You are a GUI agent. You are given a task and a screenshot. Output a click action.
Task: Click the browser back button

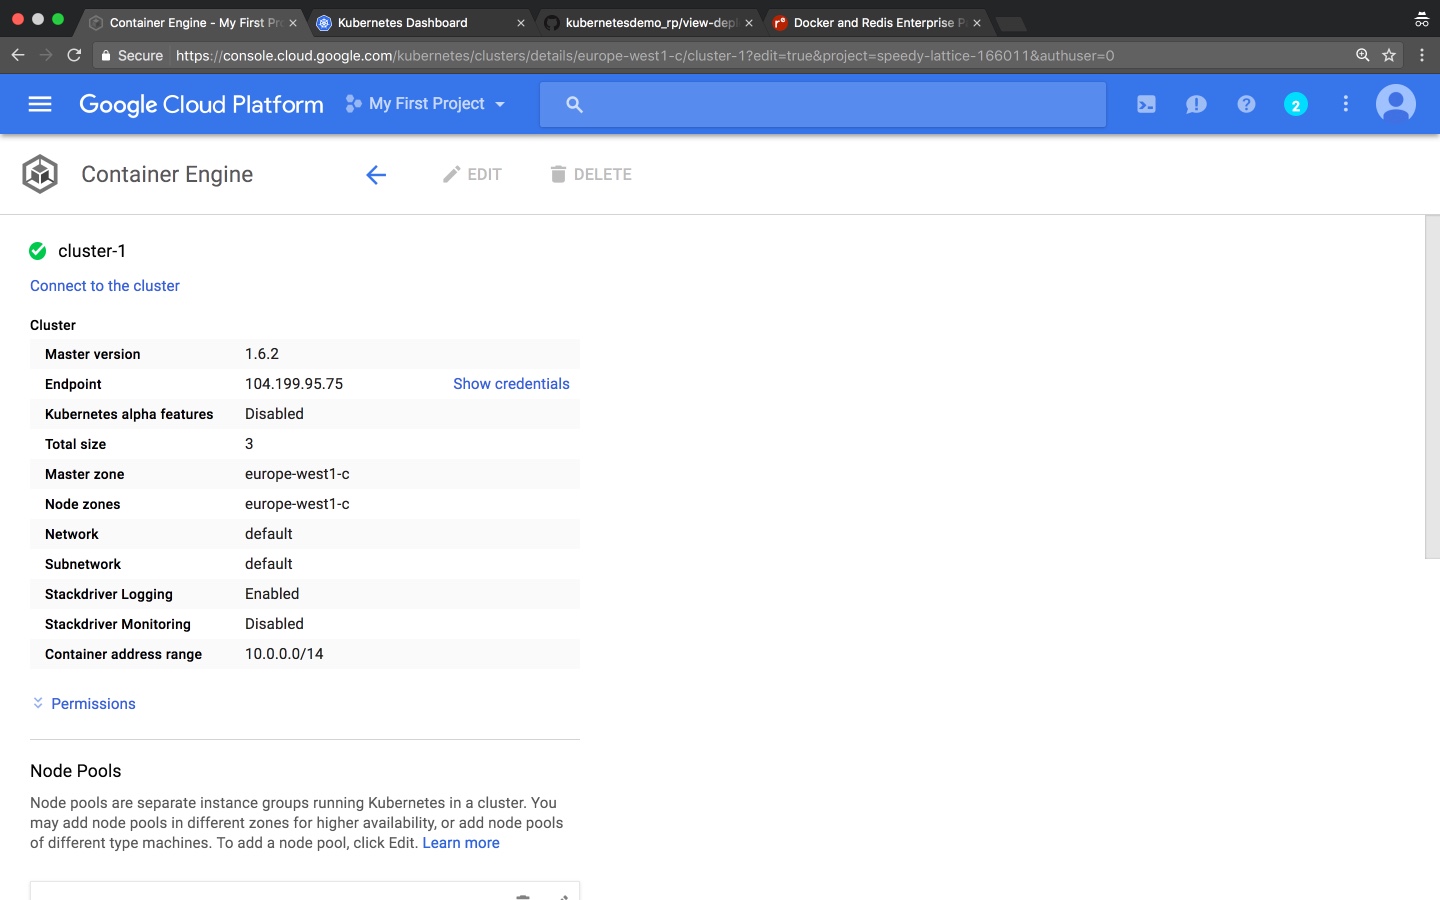17,55
